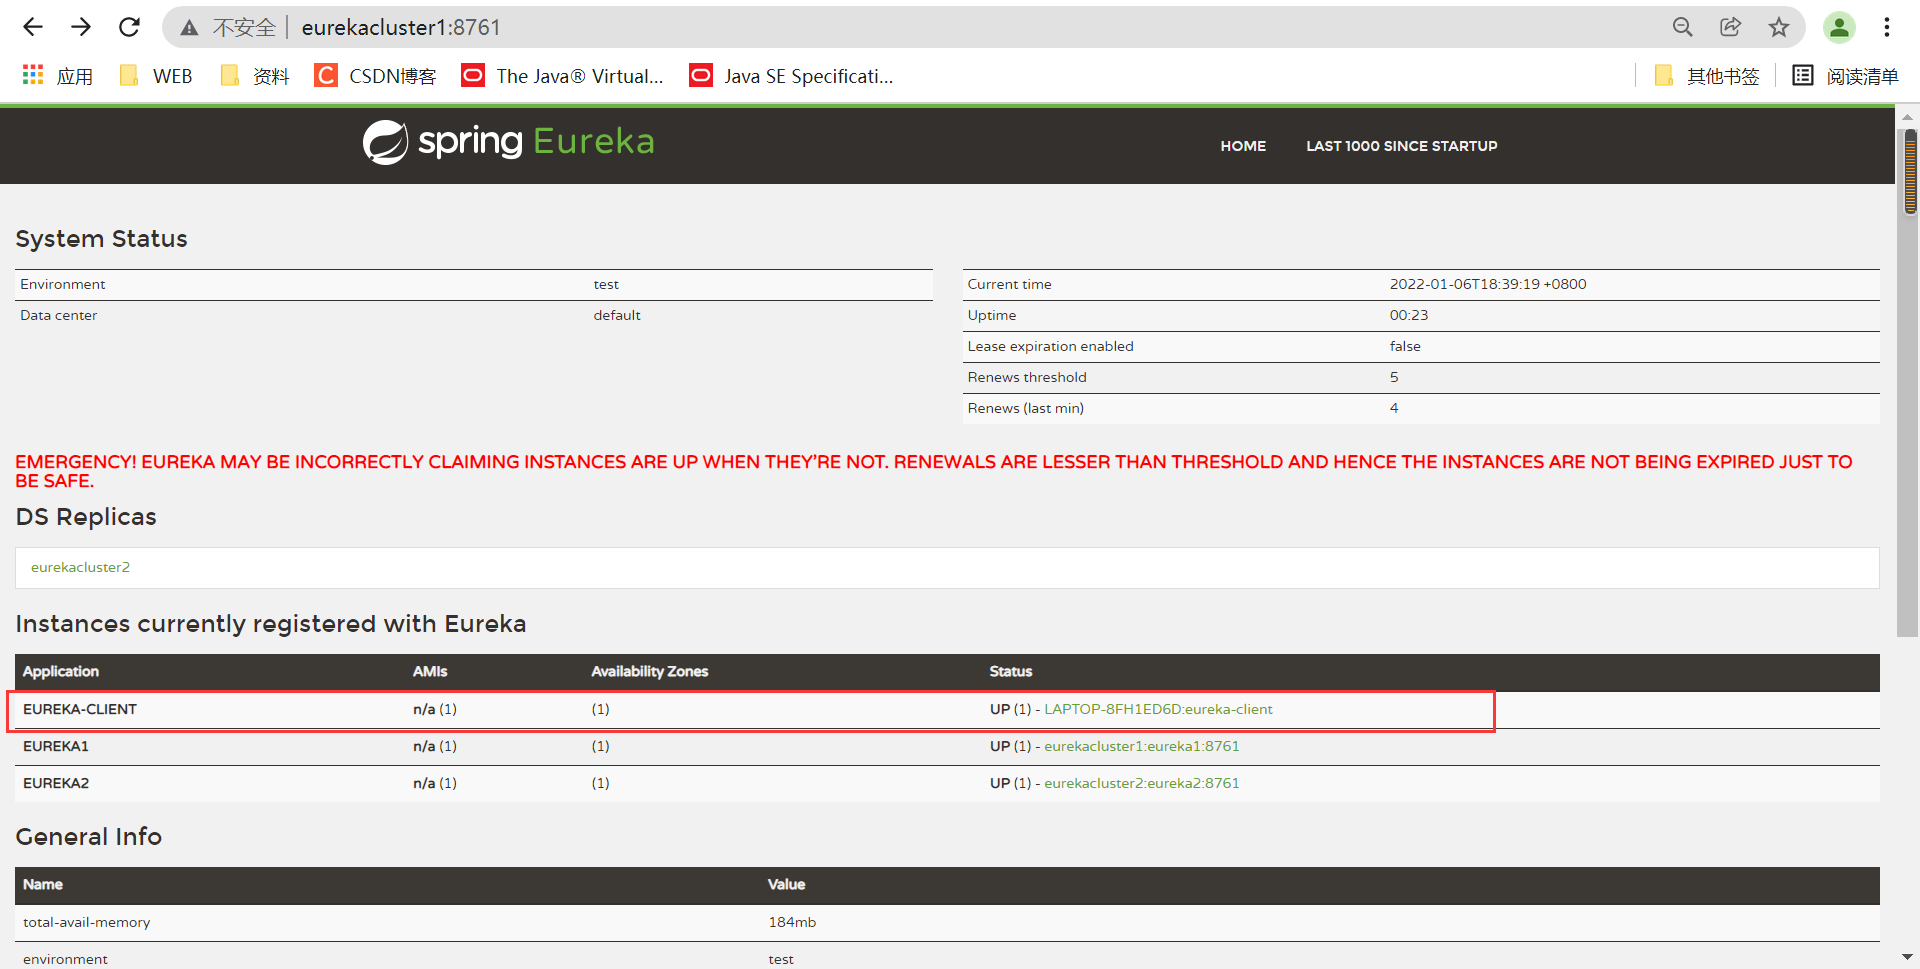This screenshot has height=969, width=1920.
Task: Click the Current time value
Action: pos(1488,284)
